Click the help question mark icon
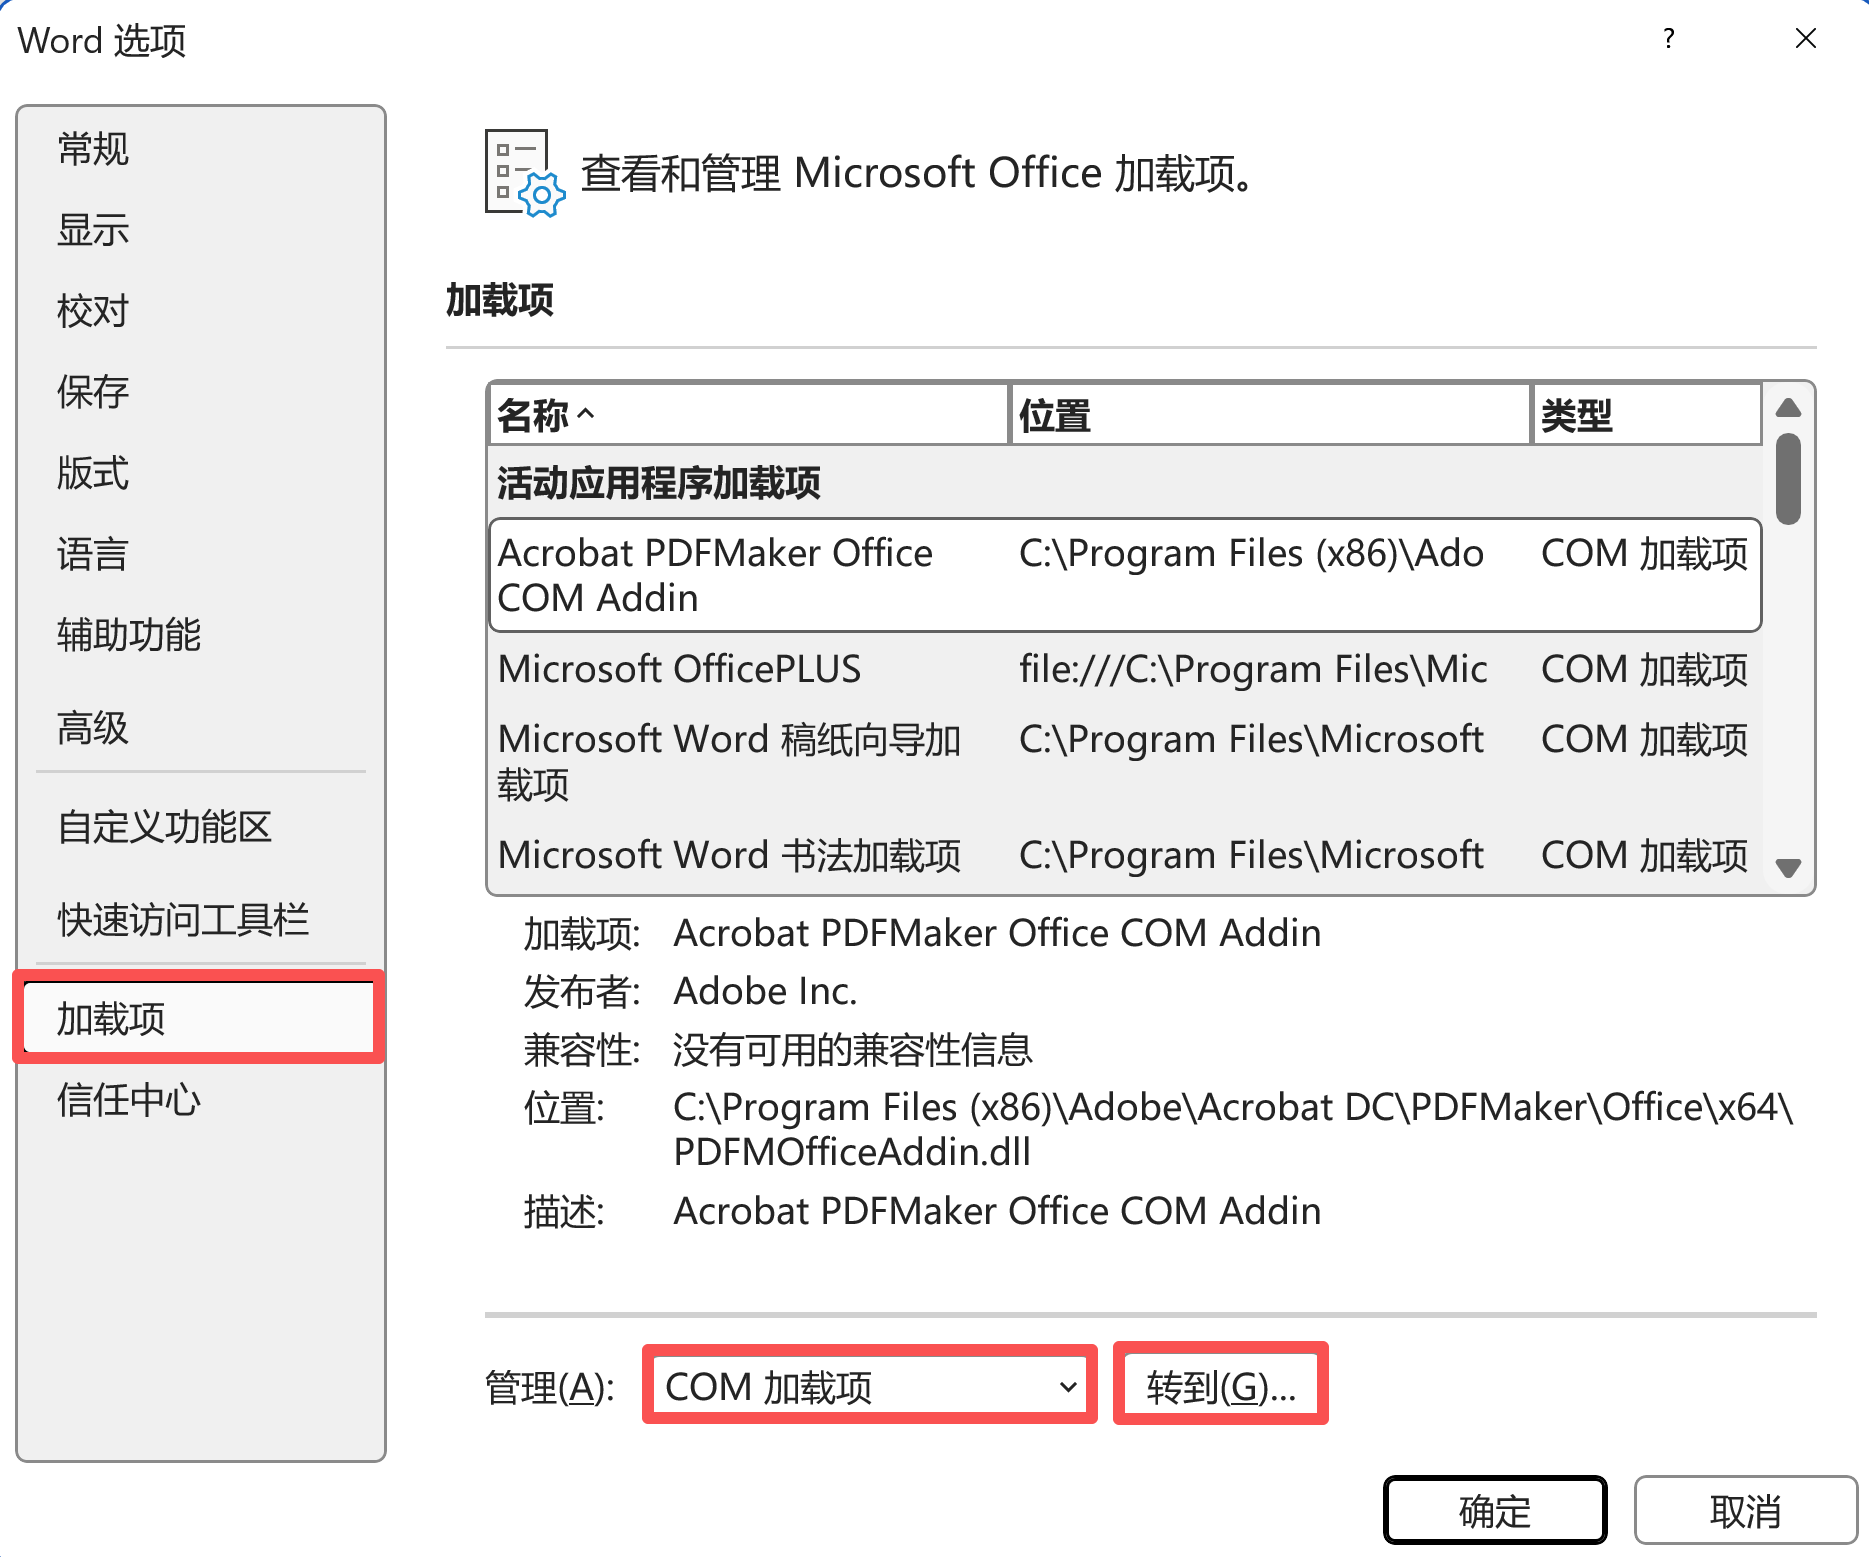 1668,39
